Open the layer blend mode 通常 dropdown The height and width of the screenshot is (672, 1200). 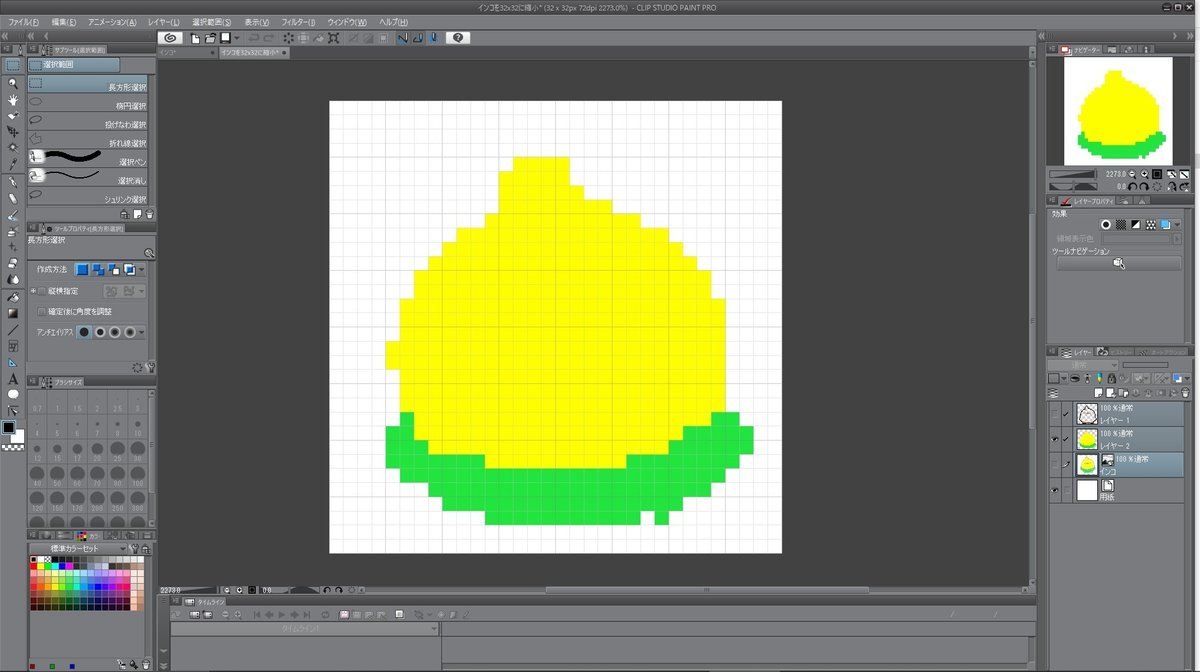[x=1081, y=365]
